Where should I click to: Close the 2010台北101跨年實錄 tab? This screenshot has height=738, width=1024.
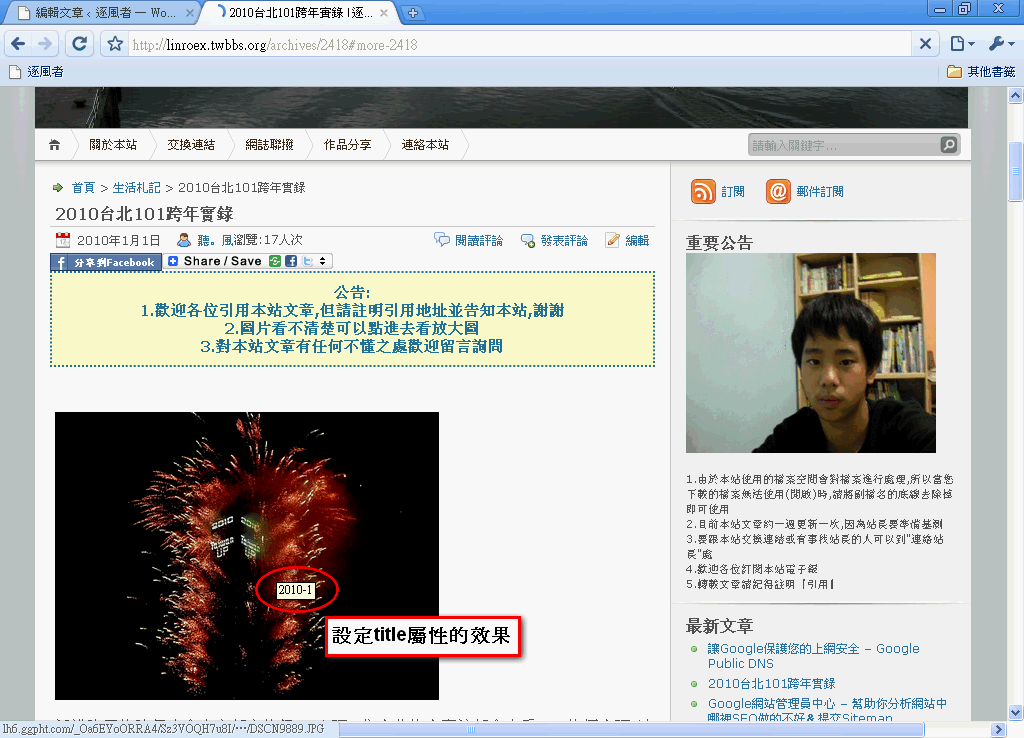pyautogui.click(x=383, y=12)
